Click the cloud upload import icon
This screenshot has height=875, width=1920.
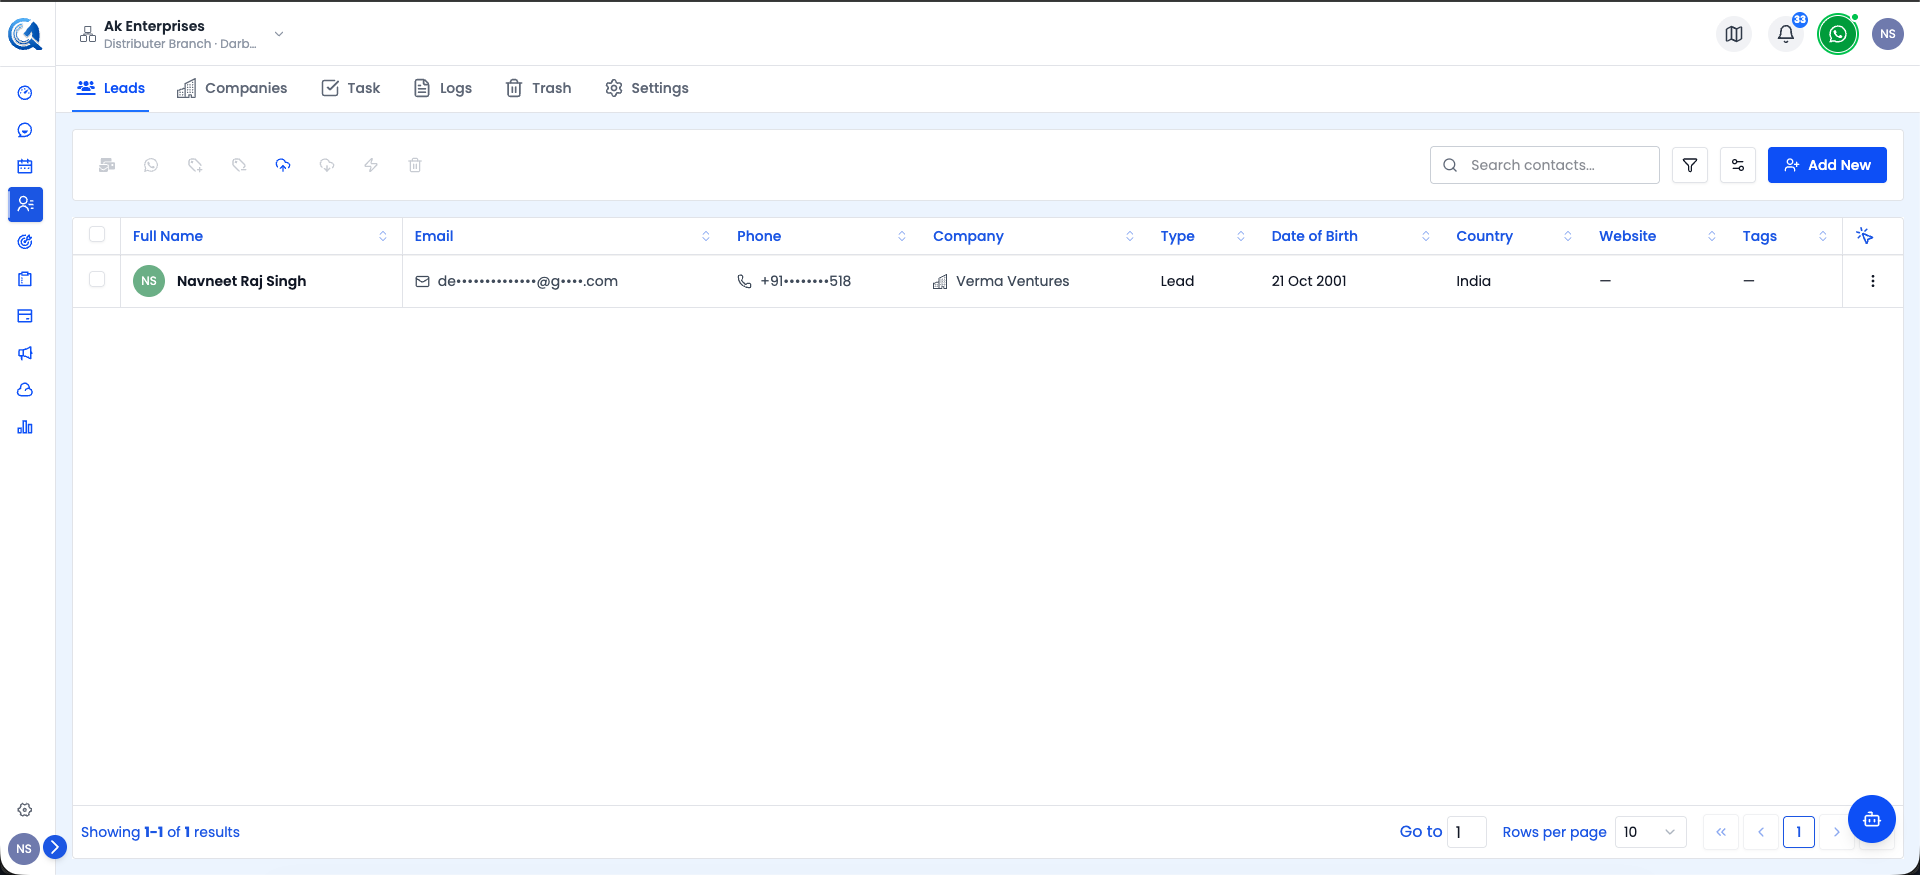pyautogui.click(x=283, y=165)
